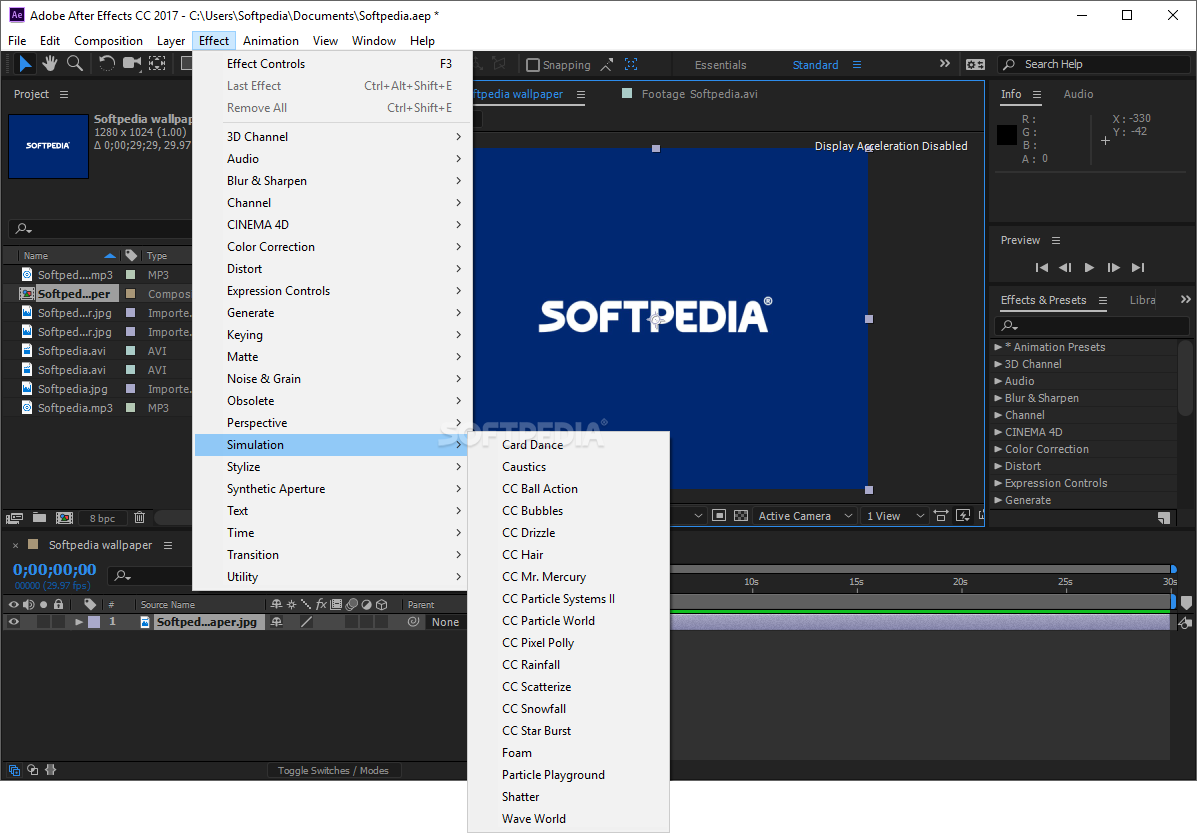
Task: Click the timeline 15s ruler mark
Action: (x=856, y=582)
